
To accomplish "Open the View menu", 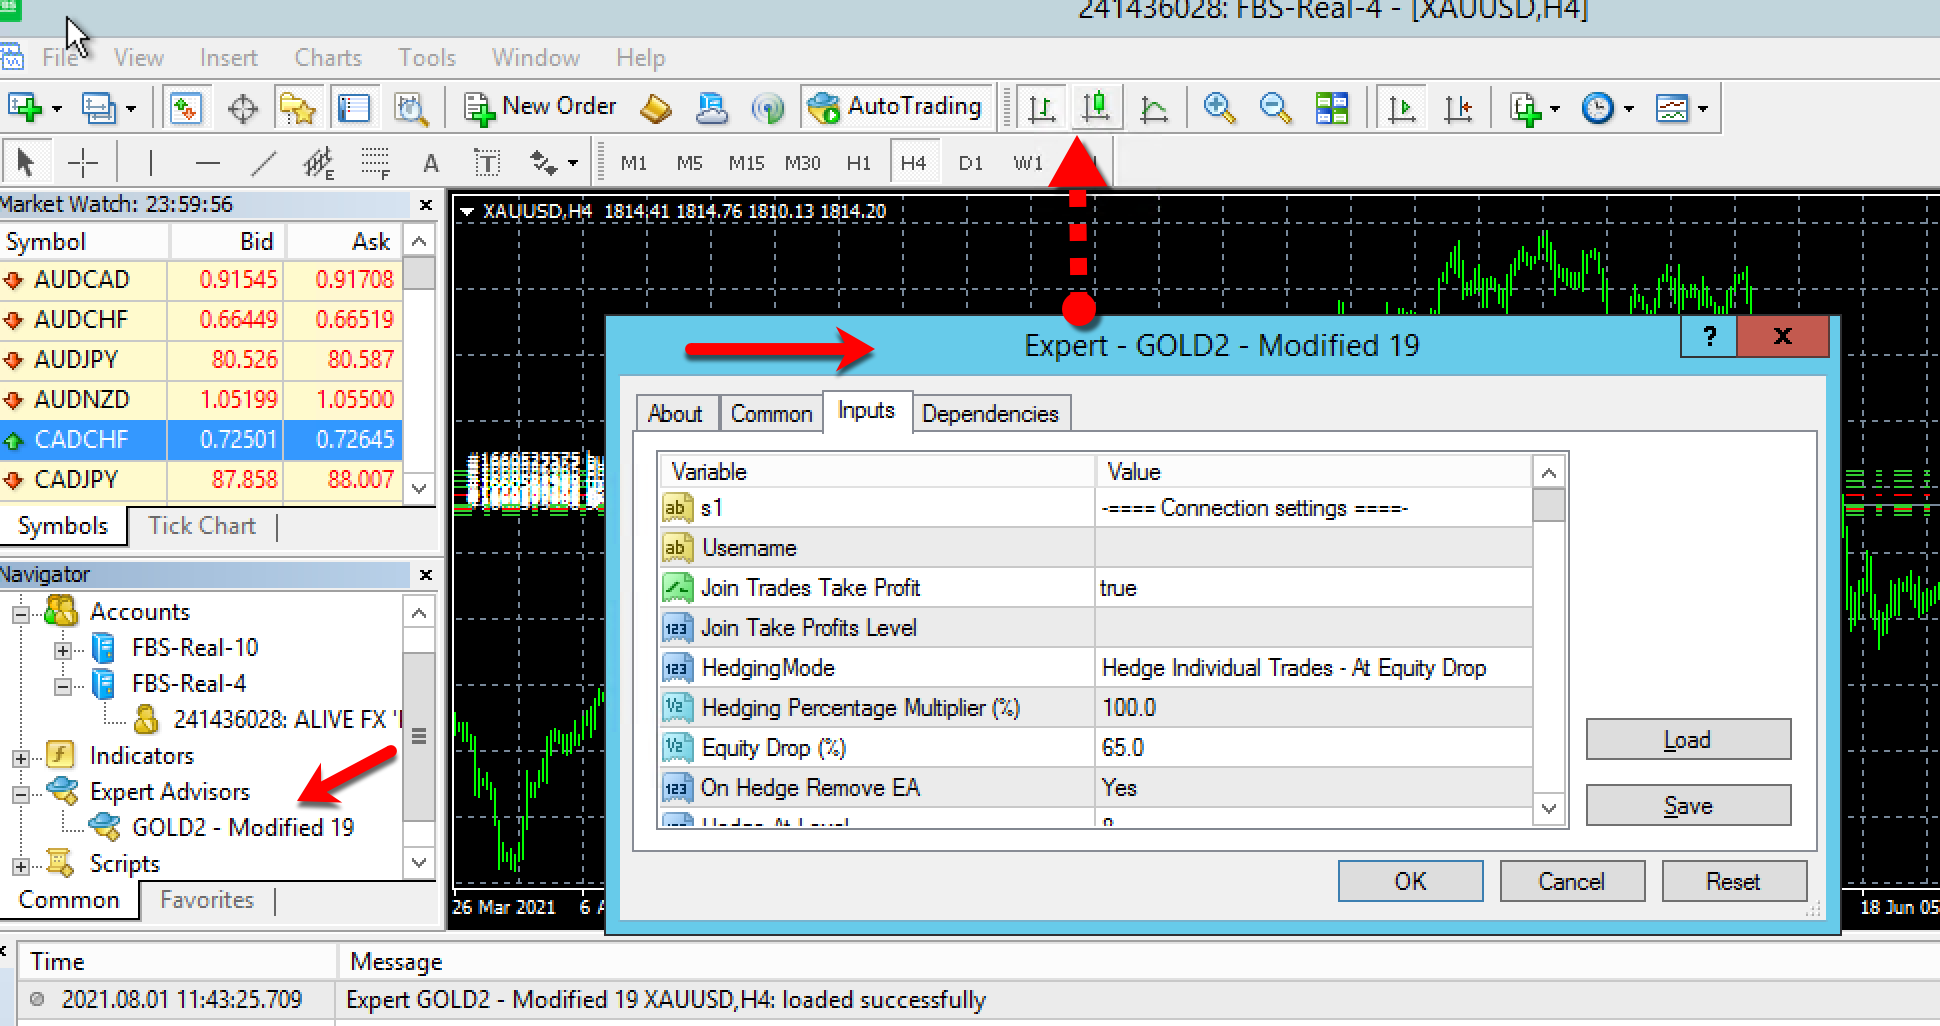I will (x=138, y=58).
